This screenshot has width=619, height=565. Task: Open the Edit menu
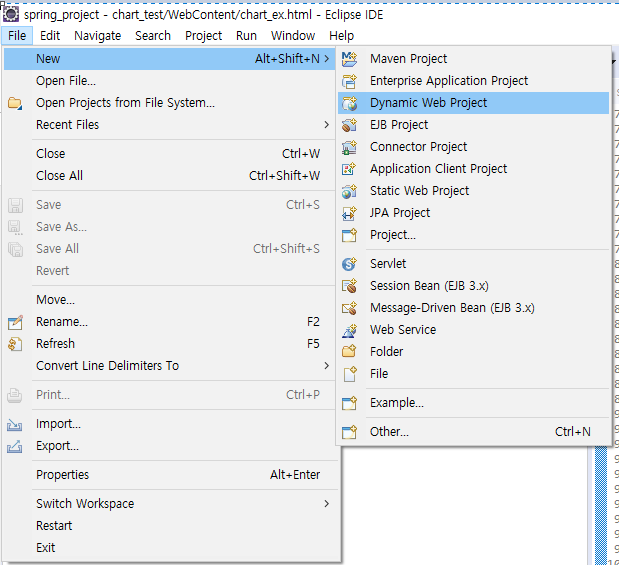click(50, 36)
